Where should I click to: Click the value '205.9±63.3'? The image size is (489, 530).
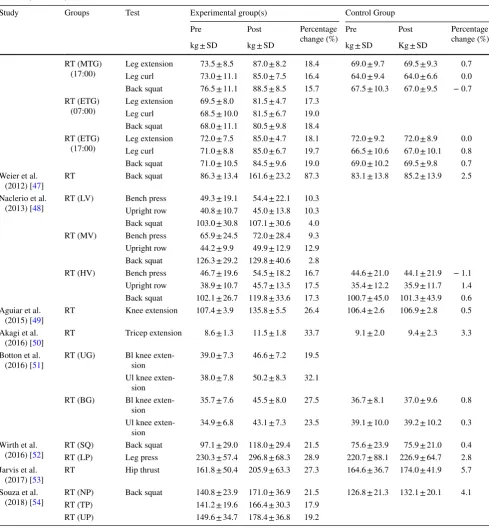[269, 470]
